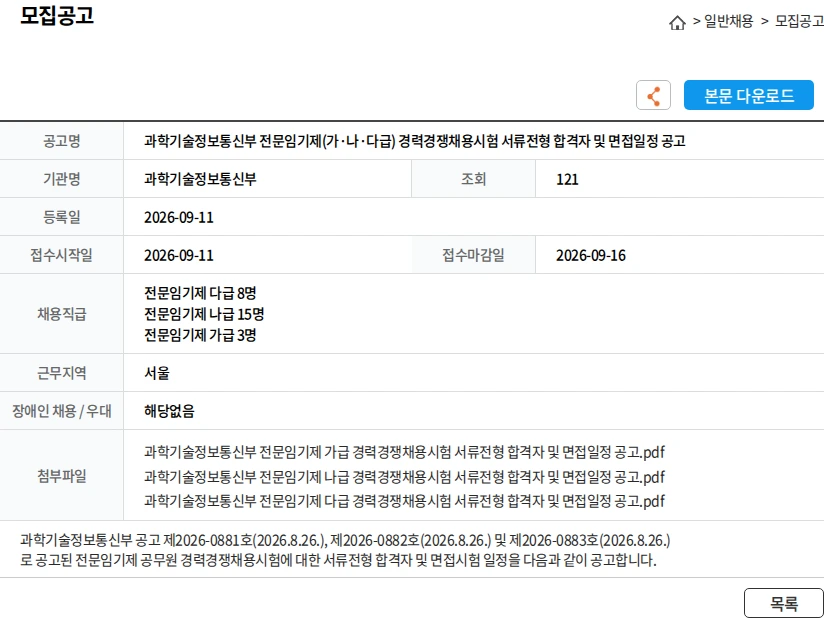Viewport: 824px width, 618px height.
Task: Click the 전문임기제 다급 8명 line
Action: (200, 293)
